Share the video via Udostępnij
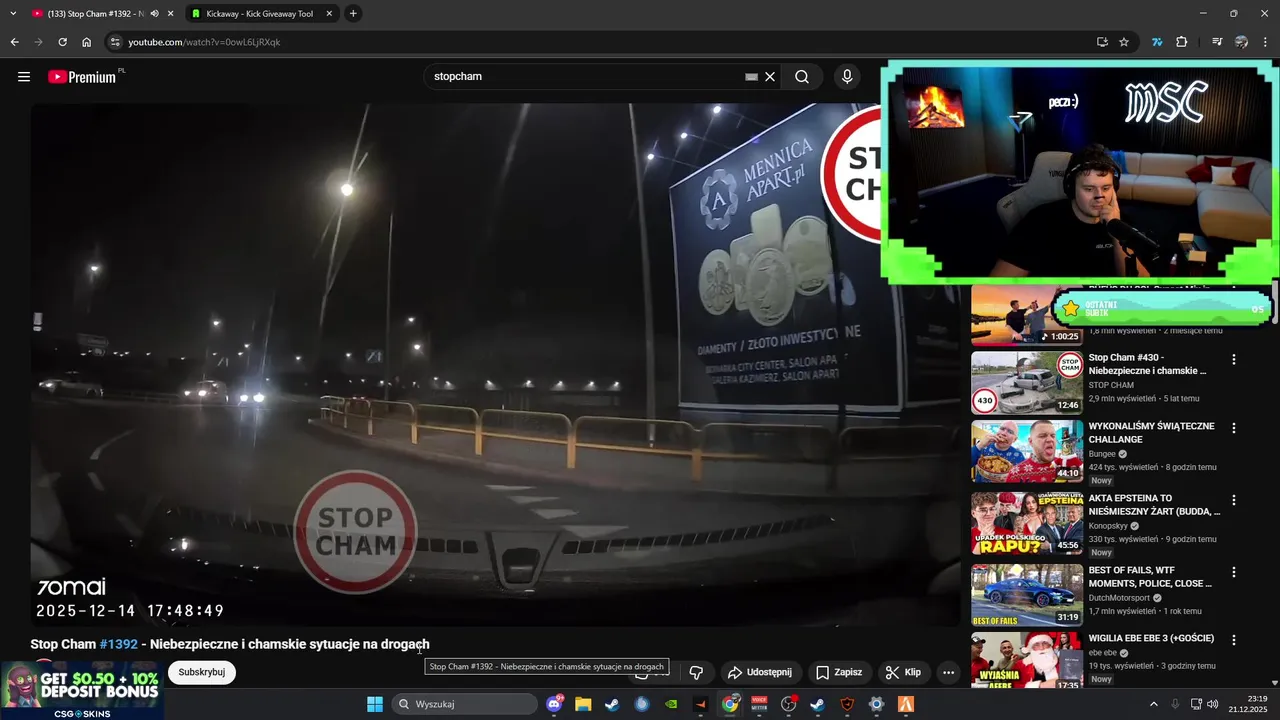The width and height of the screenshot is (1280, 720). (759, 672)
